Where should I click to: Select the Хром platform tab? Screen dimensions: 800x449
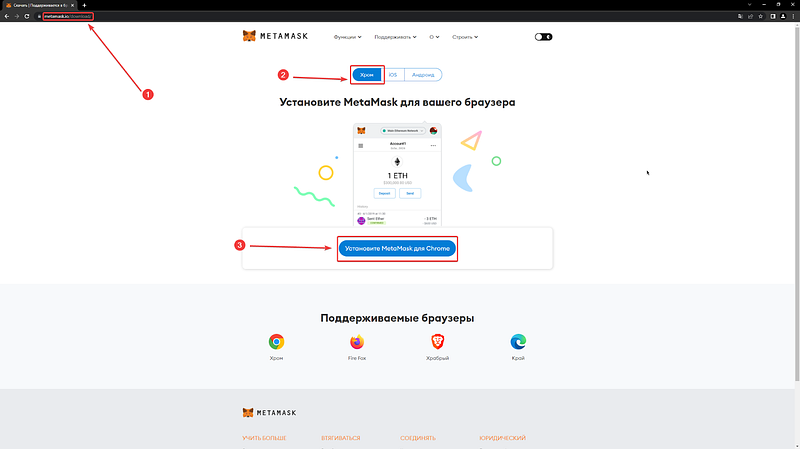[367, 75]
